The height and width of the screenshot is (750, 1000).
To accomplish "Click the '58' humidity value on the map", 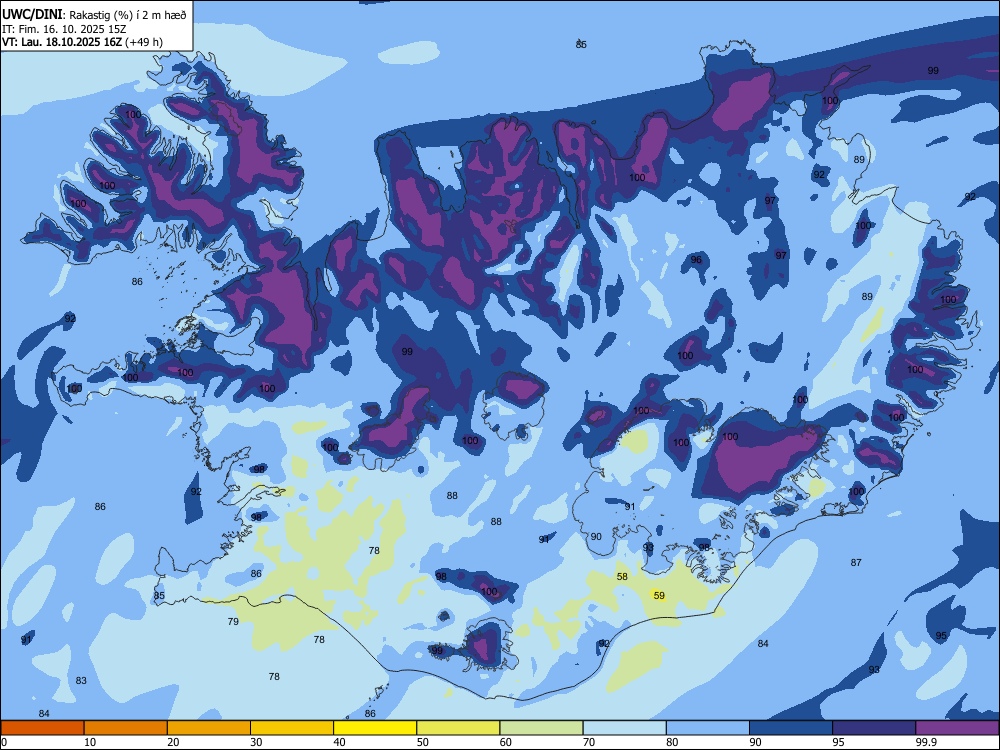I will pyautogui.click(x=622, y=577).
